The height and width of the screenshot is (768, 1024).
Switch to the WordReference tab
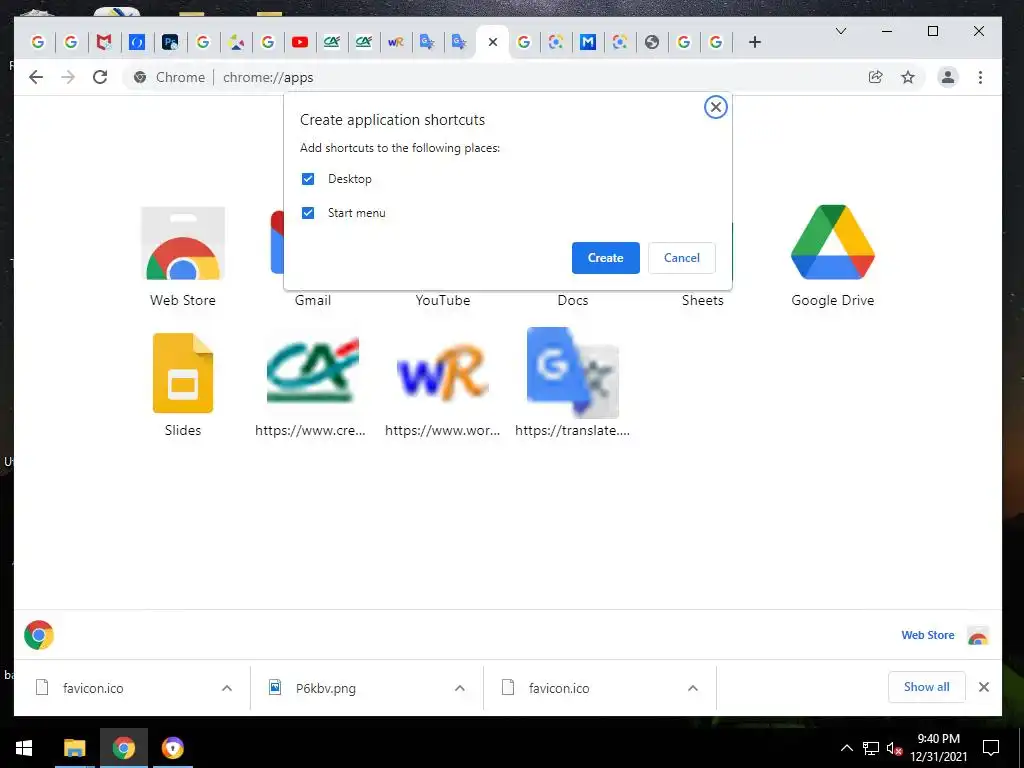coord(396,42)
